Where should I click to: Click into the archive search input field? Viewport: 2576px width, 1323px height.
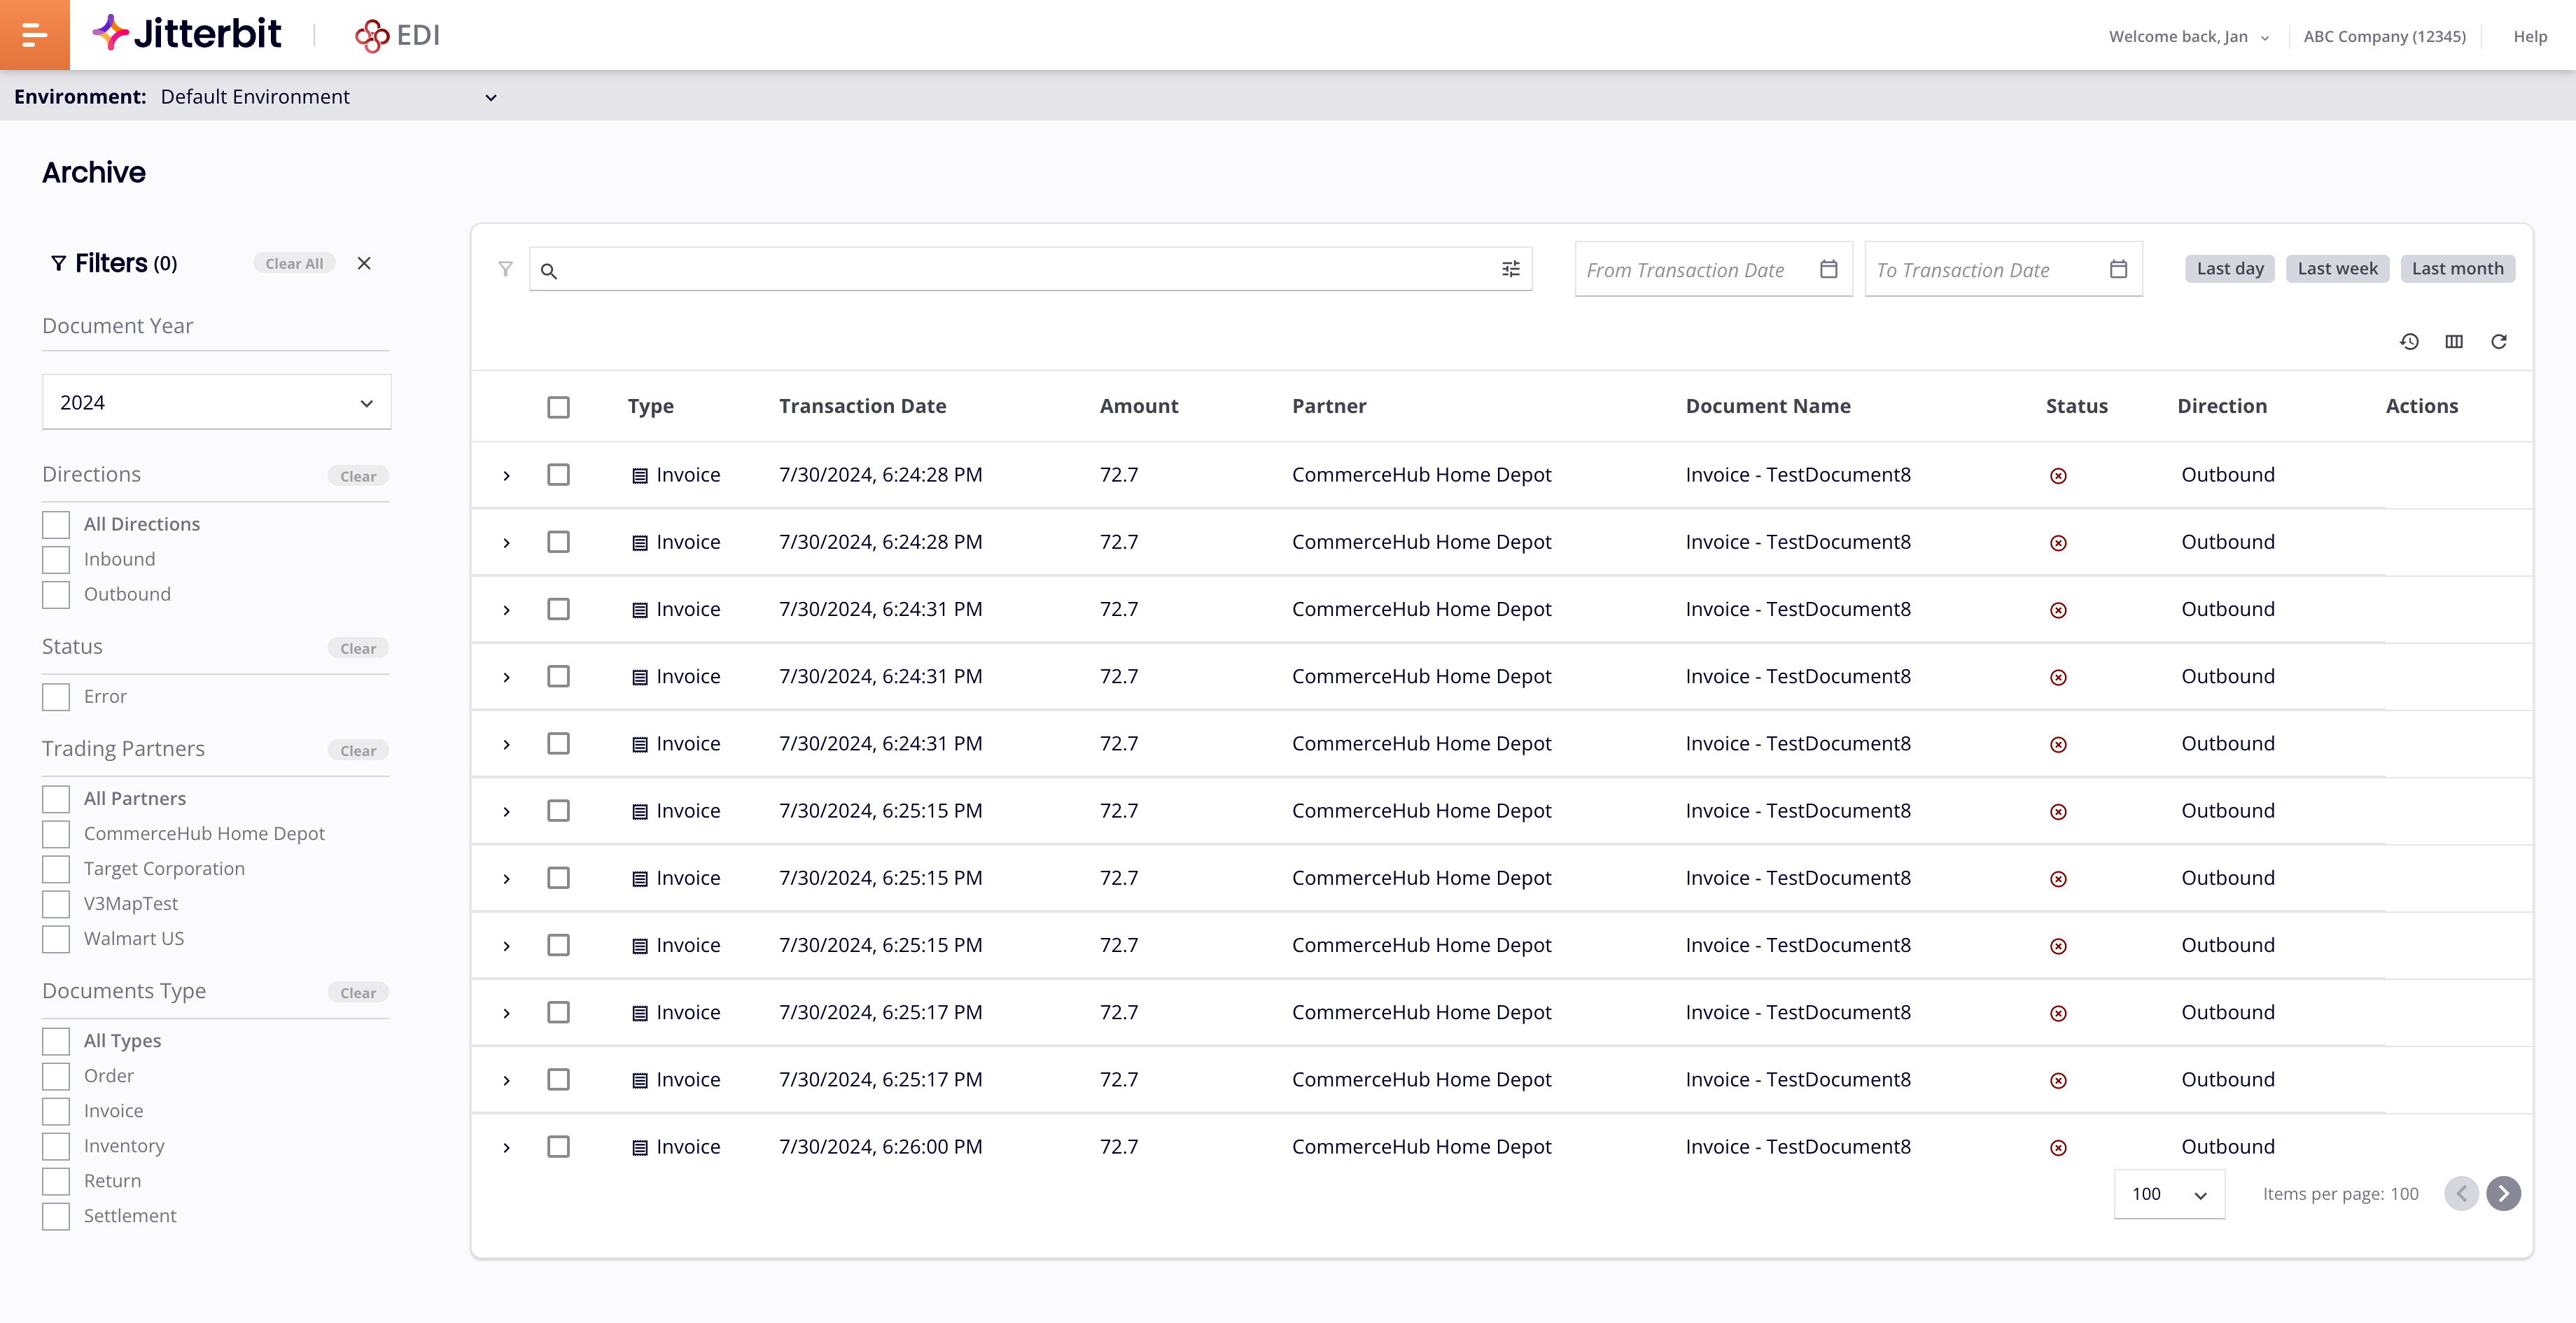(1030, 269)
